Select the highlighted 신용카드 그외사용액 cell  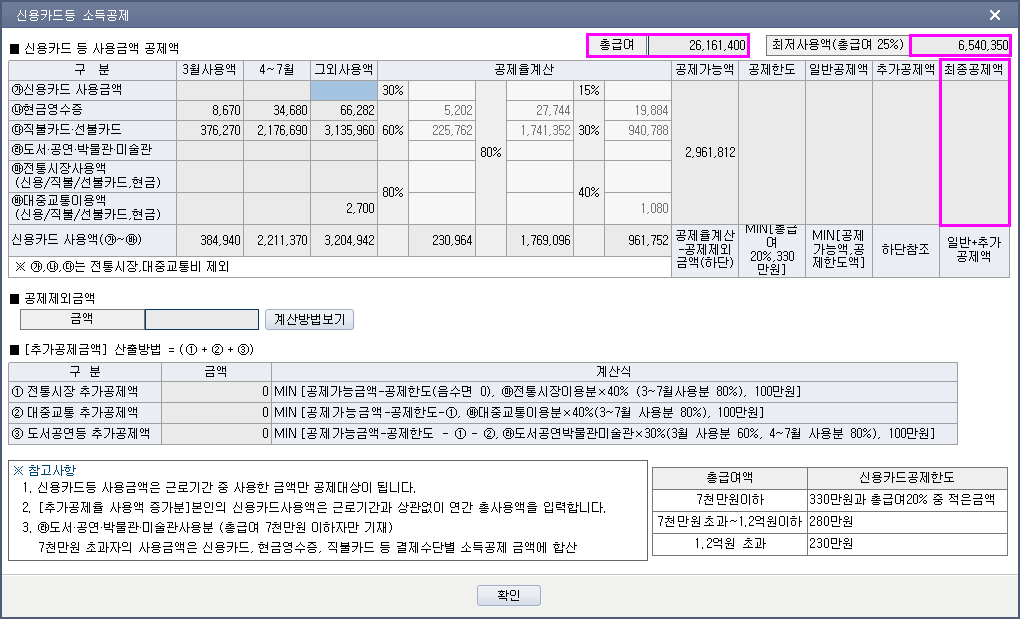343,90
